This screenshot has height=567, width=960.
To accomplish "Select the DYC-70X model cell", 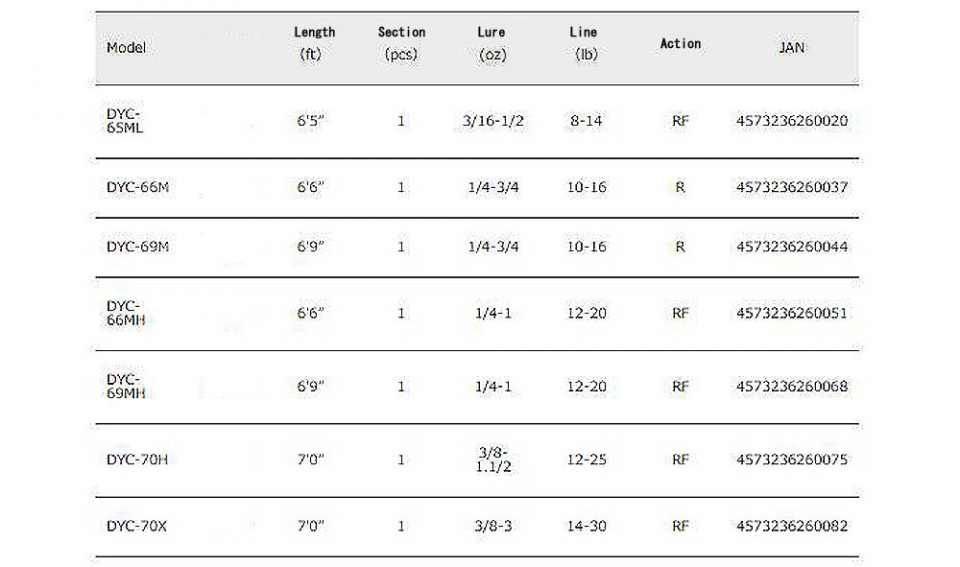I will click(137, 526).
